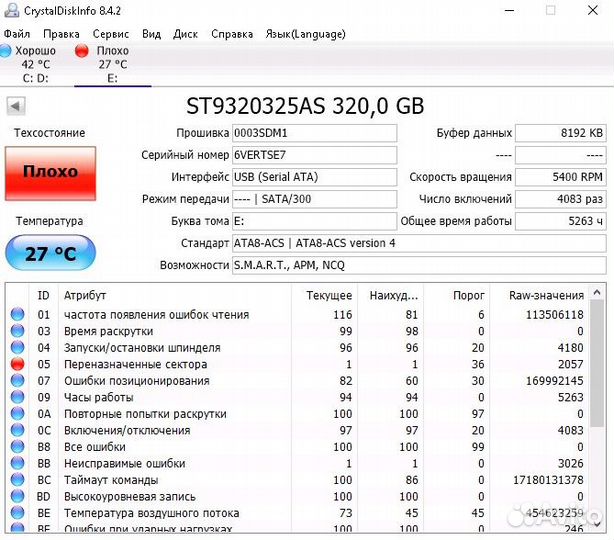Viewport: 614px width, 540px height.
Task: Click the disk model title ST9320325AS 320,0 GB
Action: (x=305, y=106)
